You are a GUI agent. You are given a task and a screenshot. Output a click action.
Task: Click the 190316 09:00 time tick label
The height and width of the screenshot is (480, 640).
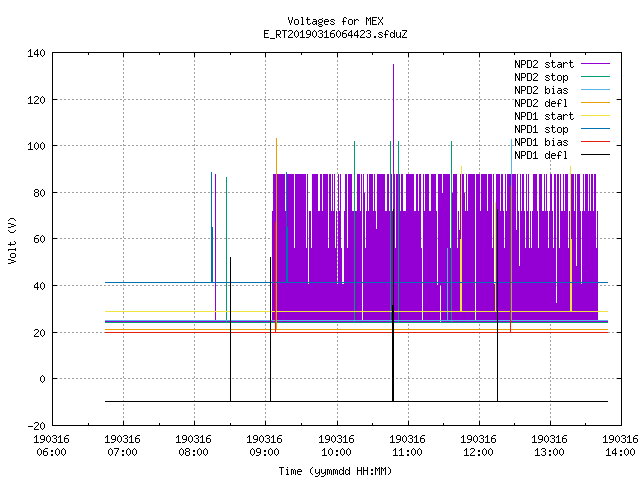click(x=264, y=446)
